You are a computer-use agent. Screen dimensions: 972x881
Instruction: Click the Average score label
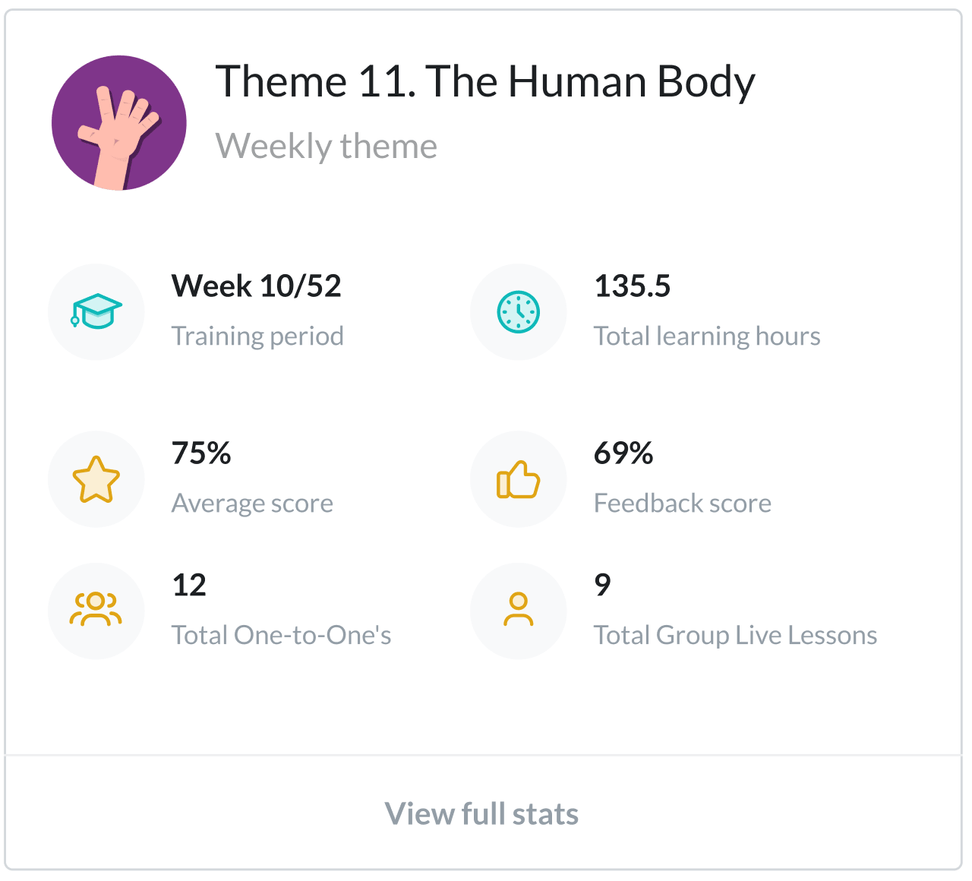point(252,503)
